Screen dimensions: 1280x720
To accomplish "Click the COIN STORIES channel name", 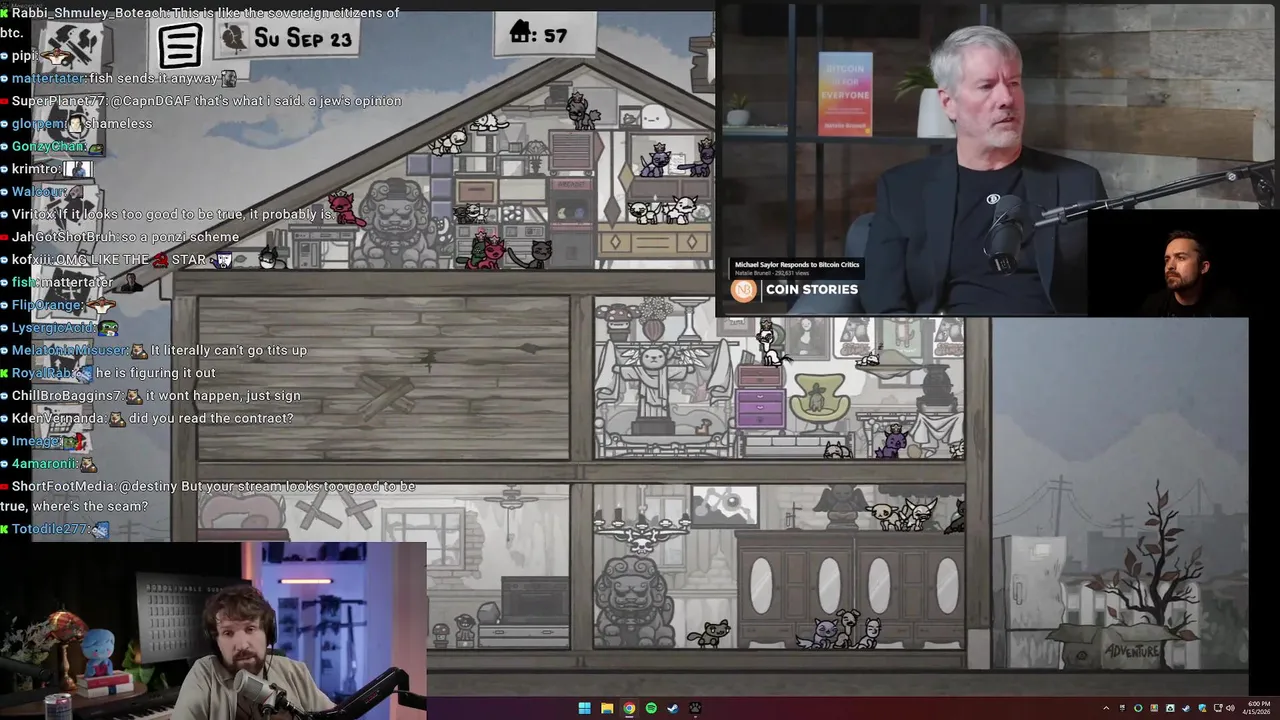I will (811, 289).
